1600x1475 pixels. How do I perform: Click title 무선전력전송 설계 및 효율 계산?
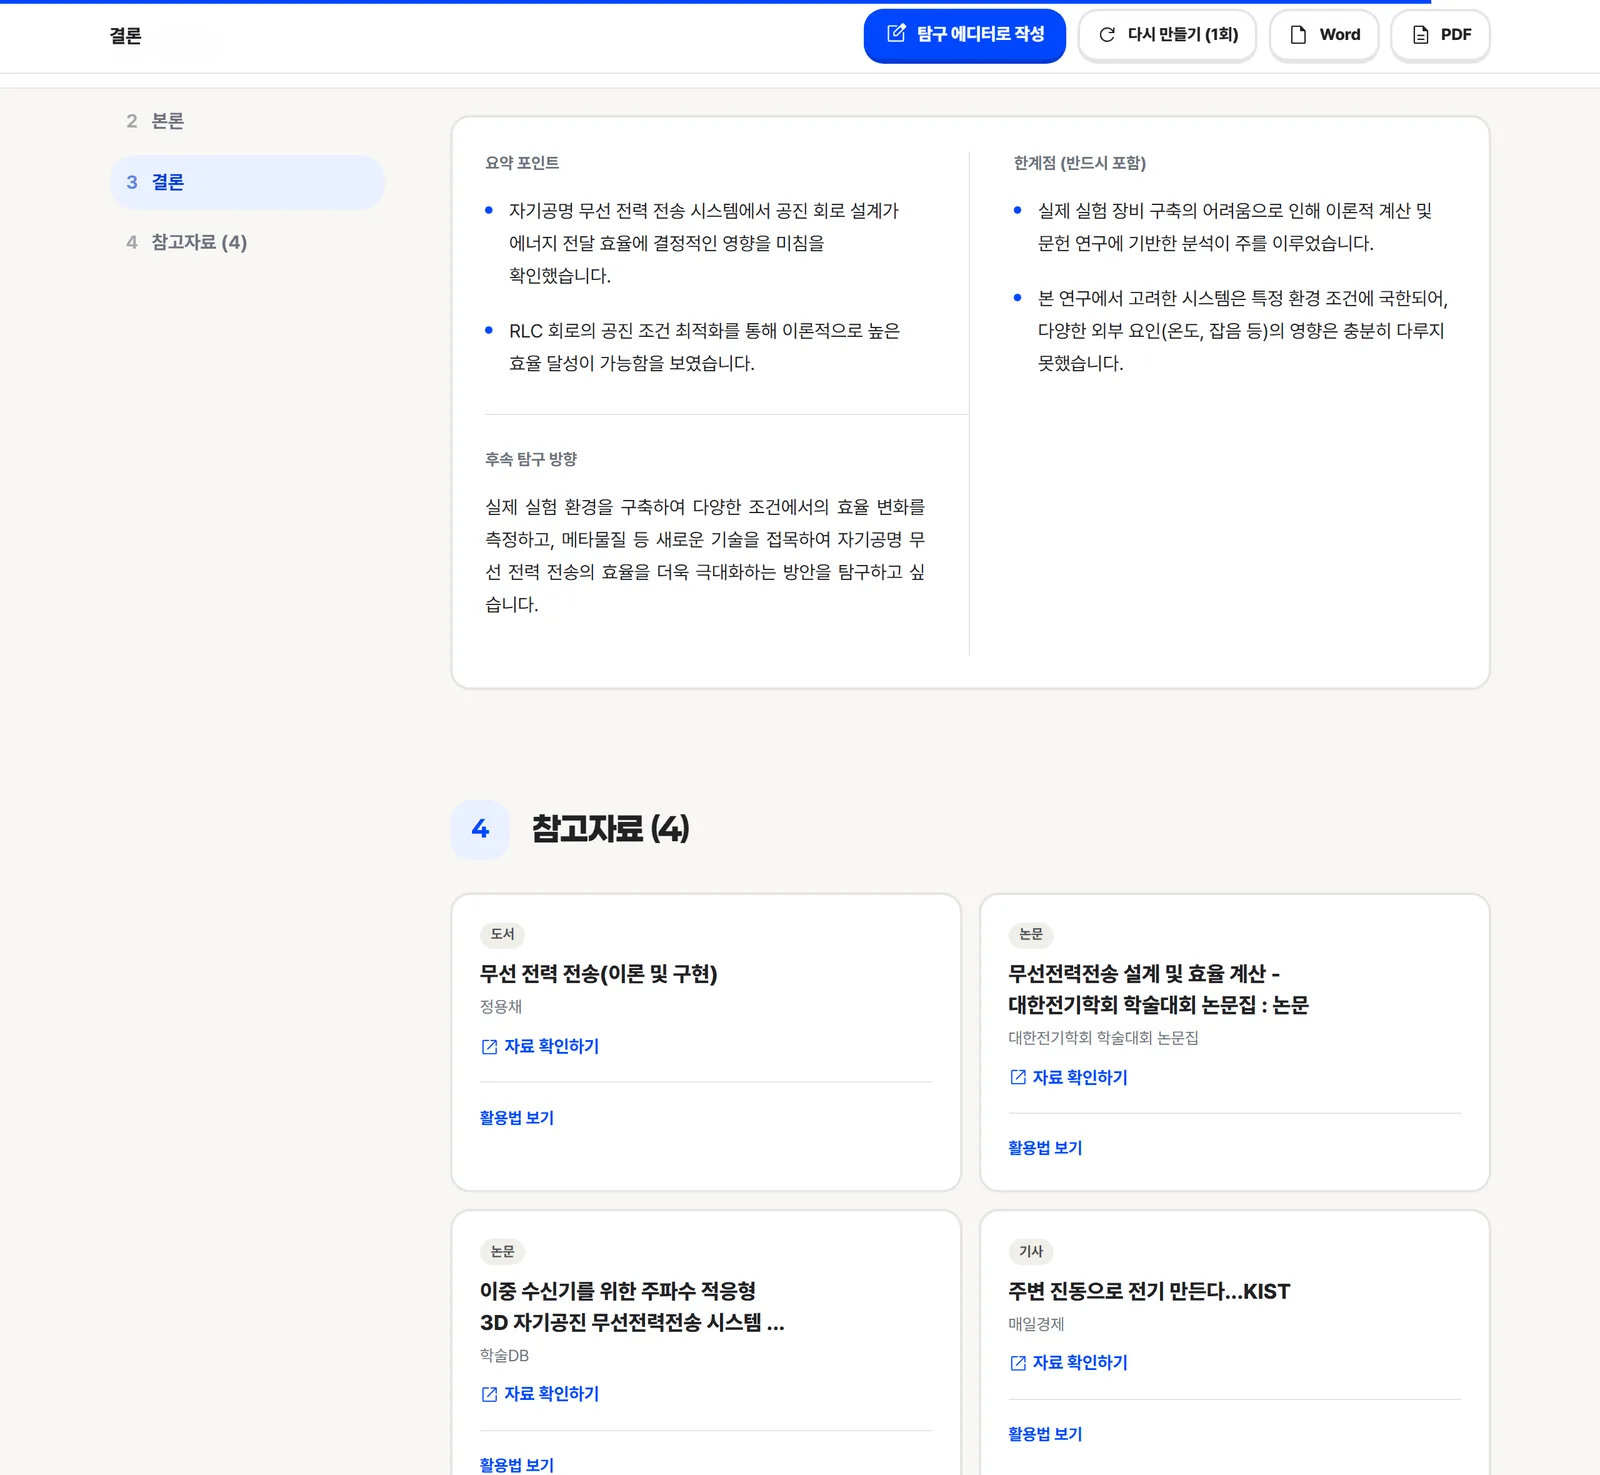1158,989
